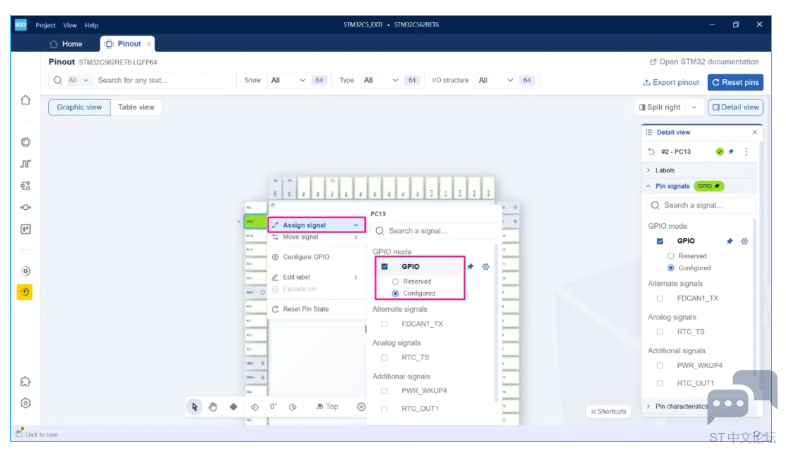This screenshot has height=453, width=786.
Task: Click the Reset pins button
Action: 735,82
